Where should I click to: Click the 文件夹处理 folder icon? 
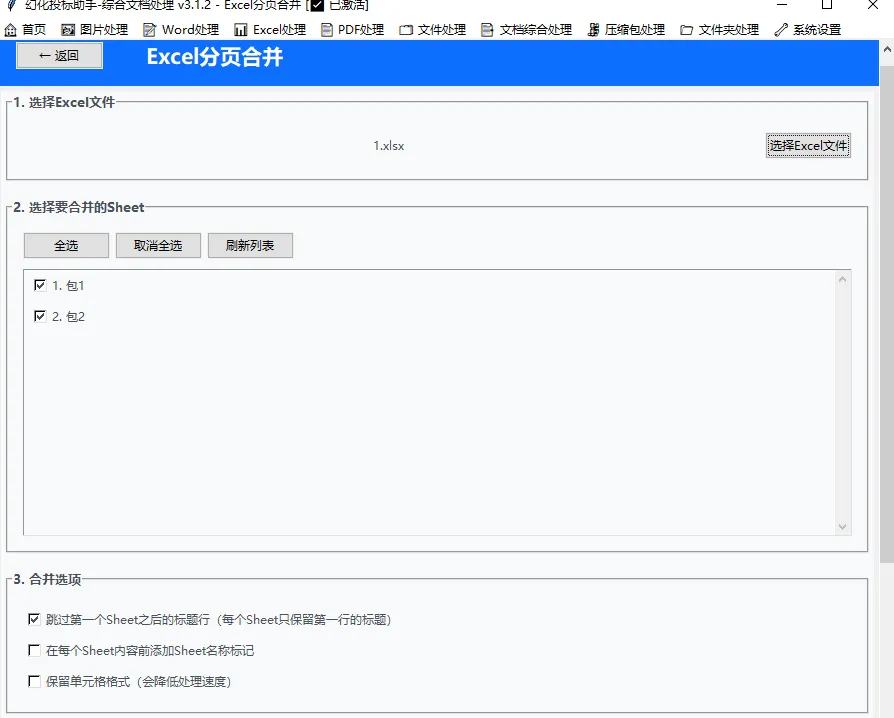686,30
